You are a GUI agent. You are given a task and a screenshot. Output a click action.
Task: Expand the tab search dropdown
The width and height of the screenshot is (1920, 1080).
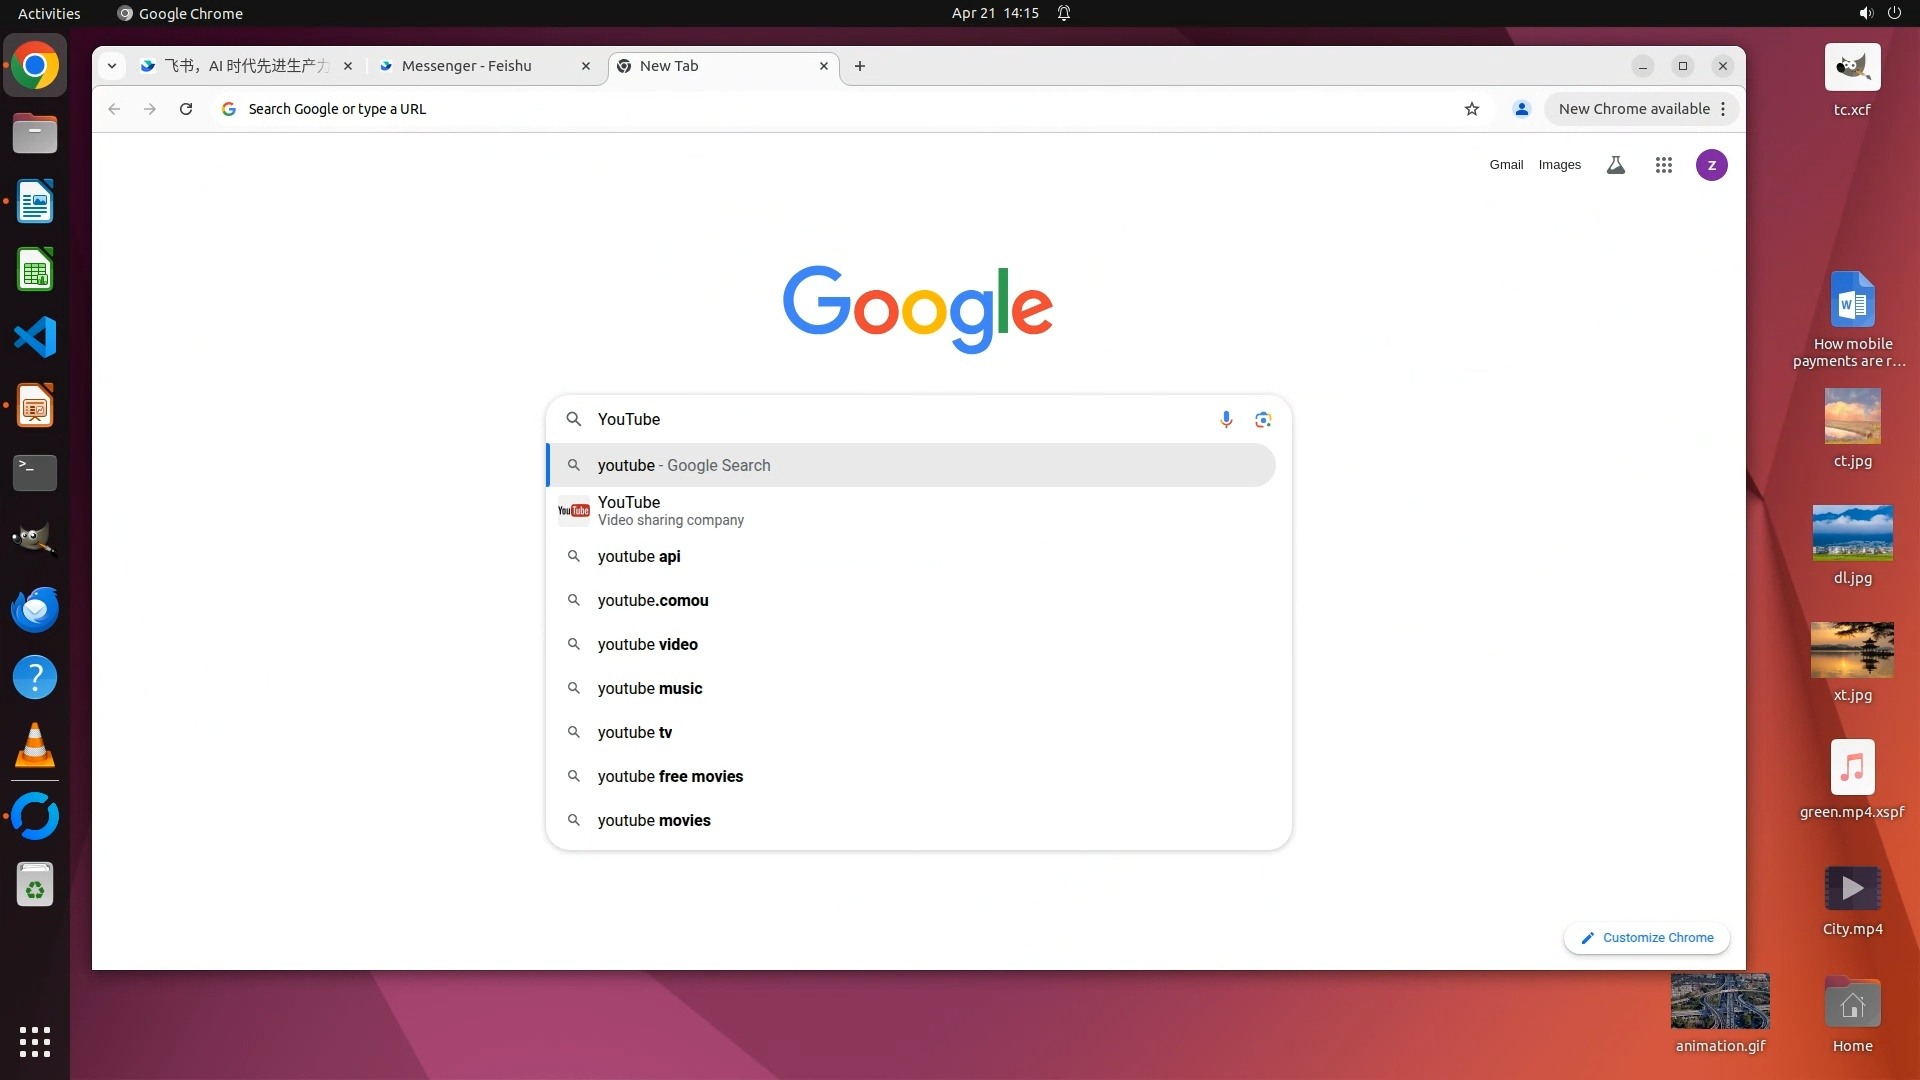[112, 66]
